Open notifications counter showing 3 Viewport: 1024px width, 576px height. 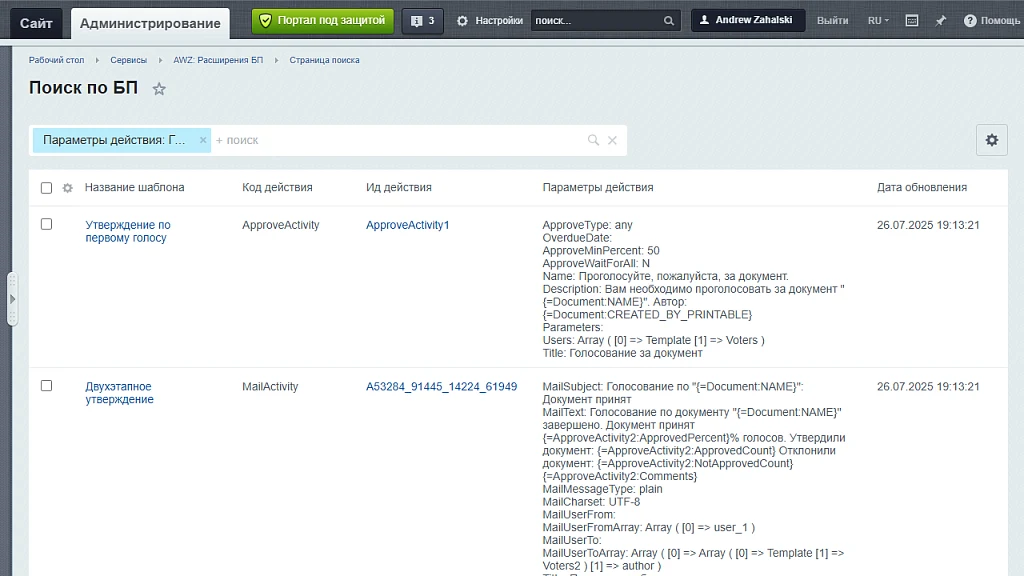tap(423, 21)
